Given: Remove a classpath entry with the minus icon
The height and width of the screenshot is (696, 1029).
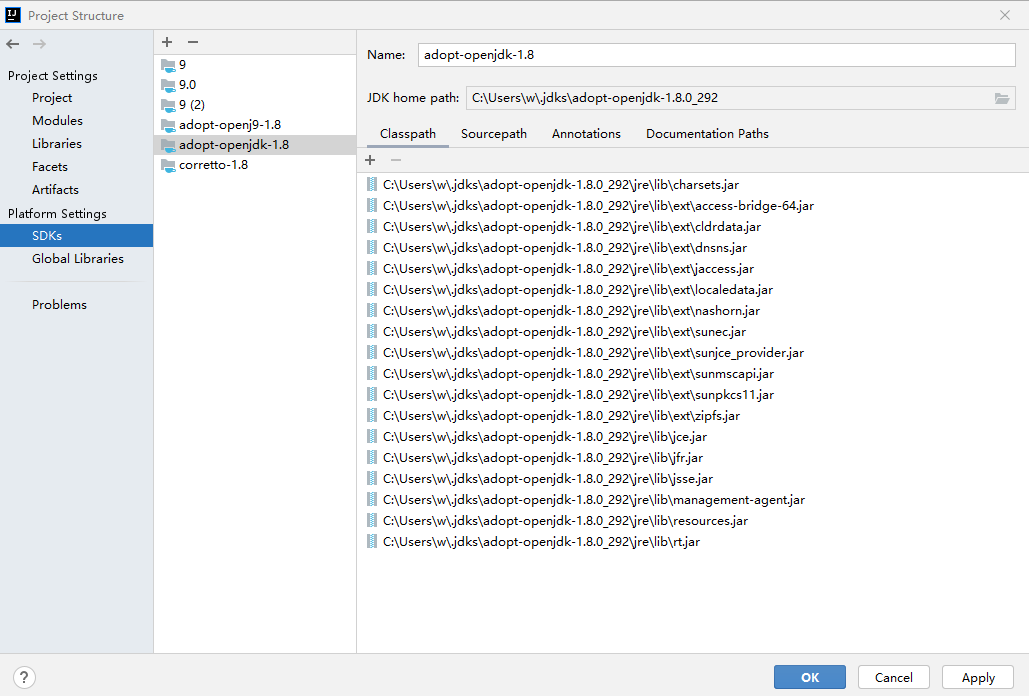Looking at the screenshot, I should click(396, 160).
